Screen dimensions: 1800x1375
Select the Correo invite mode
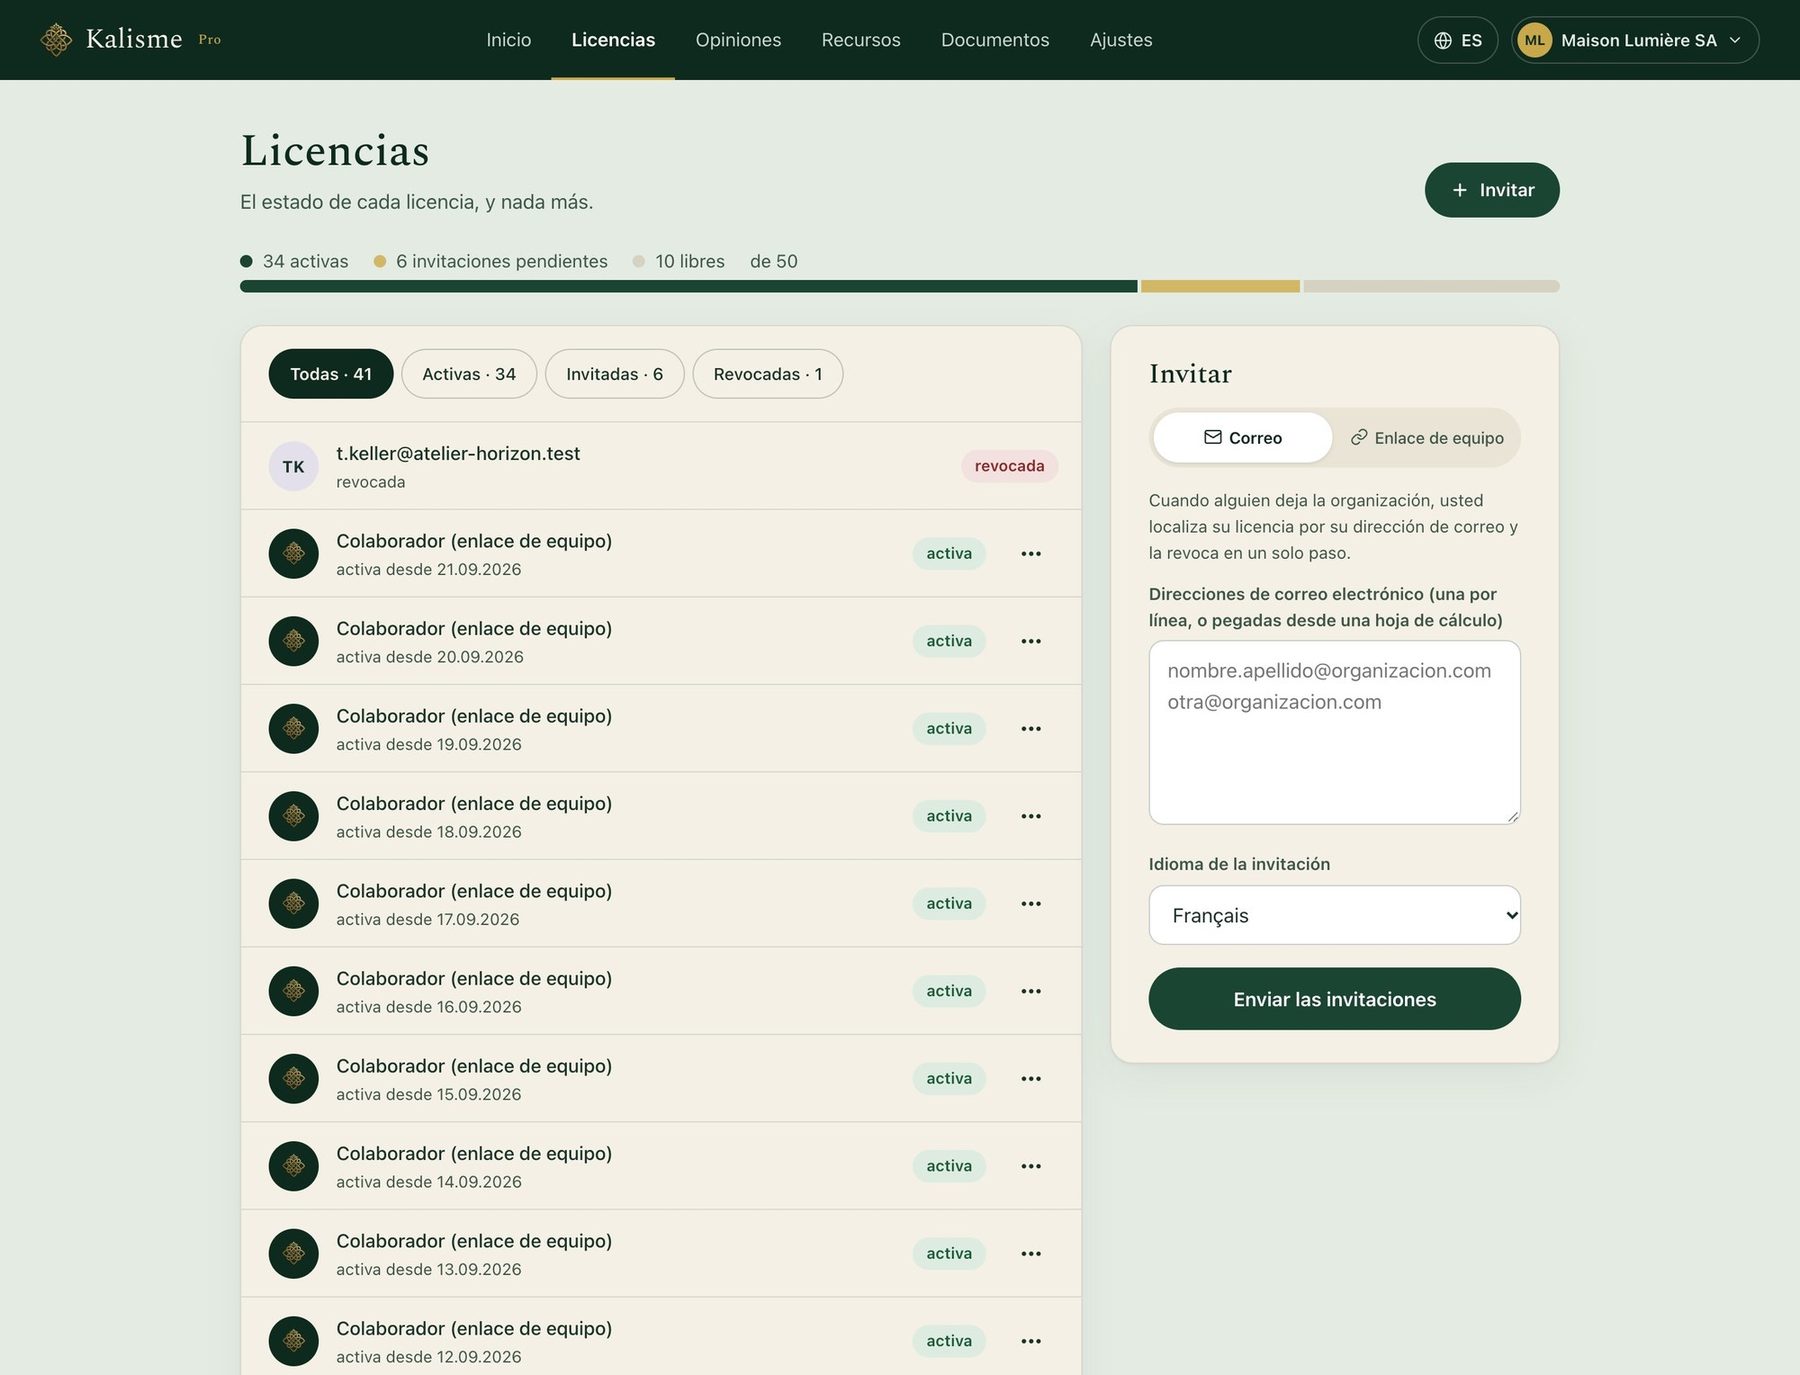click(x=1243, y=438)
